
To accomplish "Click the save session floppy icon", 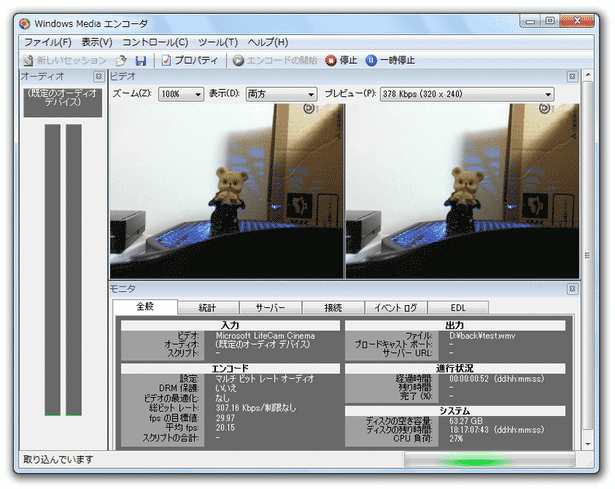I will pyautogui.click(x=140, y=60).
